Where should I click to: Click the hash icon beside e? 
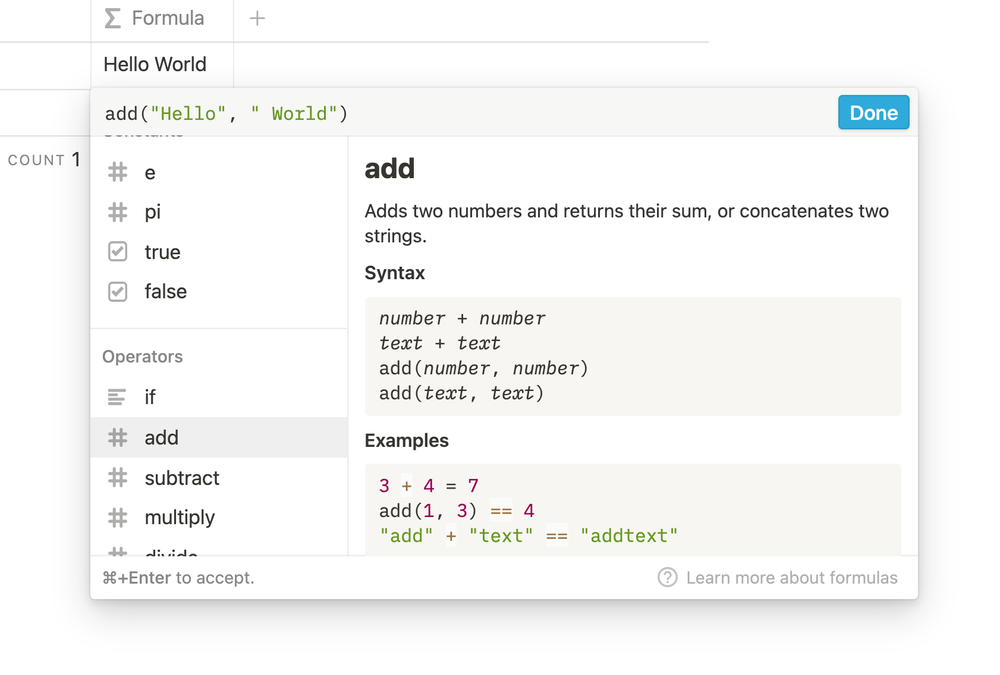click(117, 172)
